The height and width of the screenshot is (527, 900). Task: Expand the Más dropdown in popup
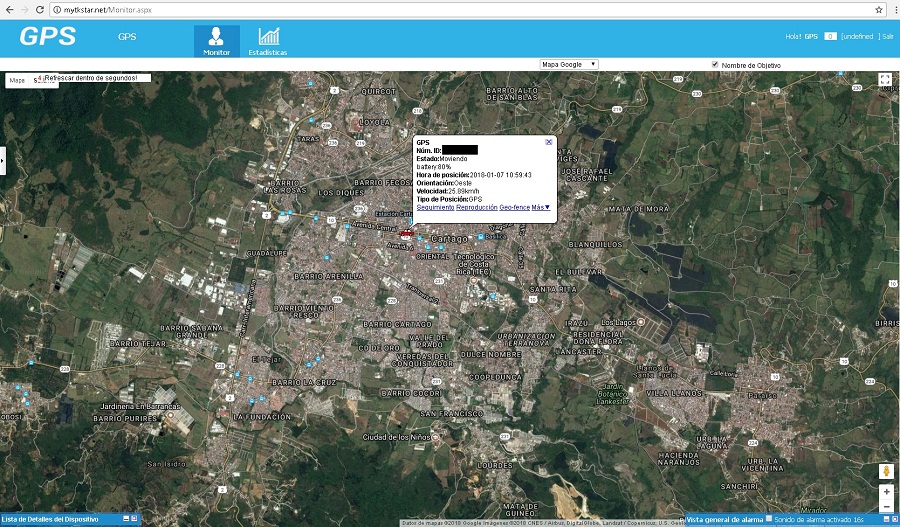click(x=541, y=207)
